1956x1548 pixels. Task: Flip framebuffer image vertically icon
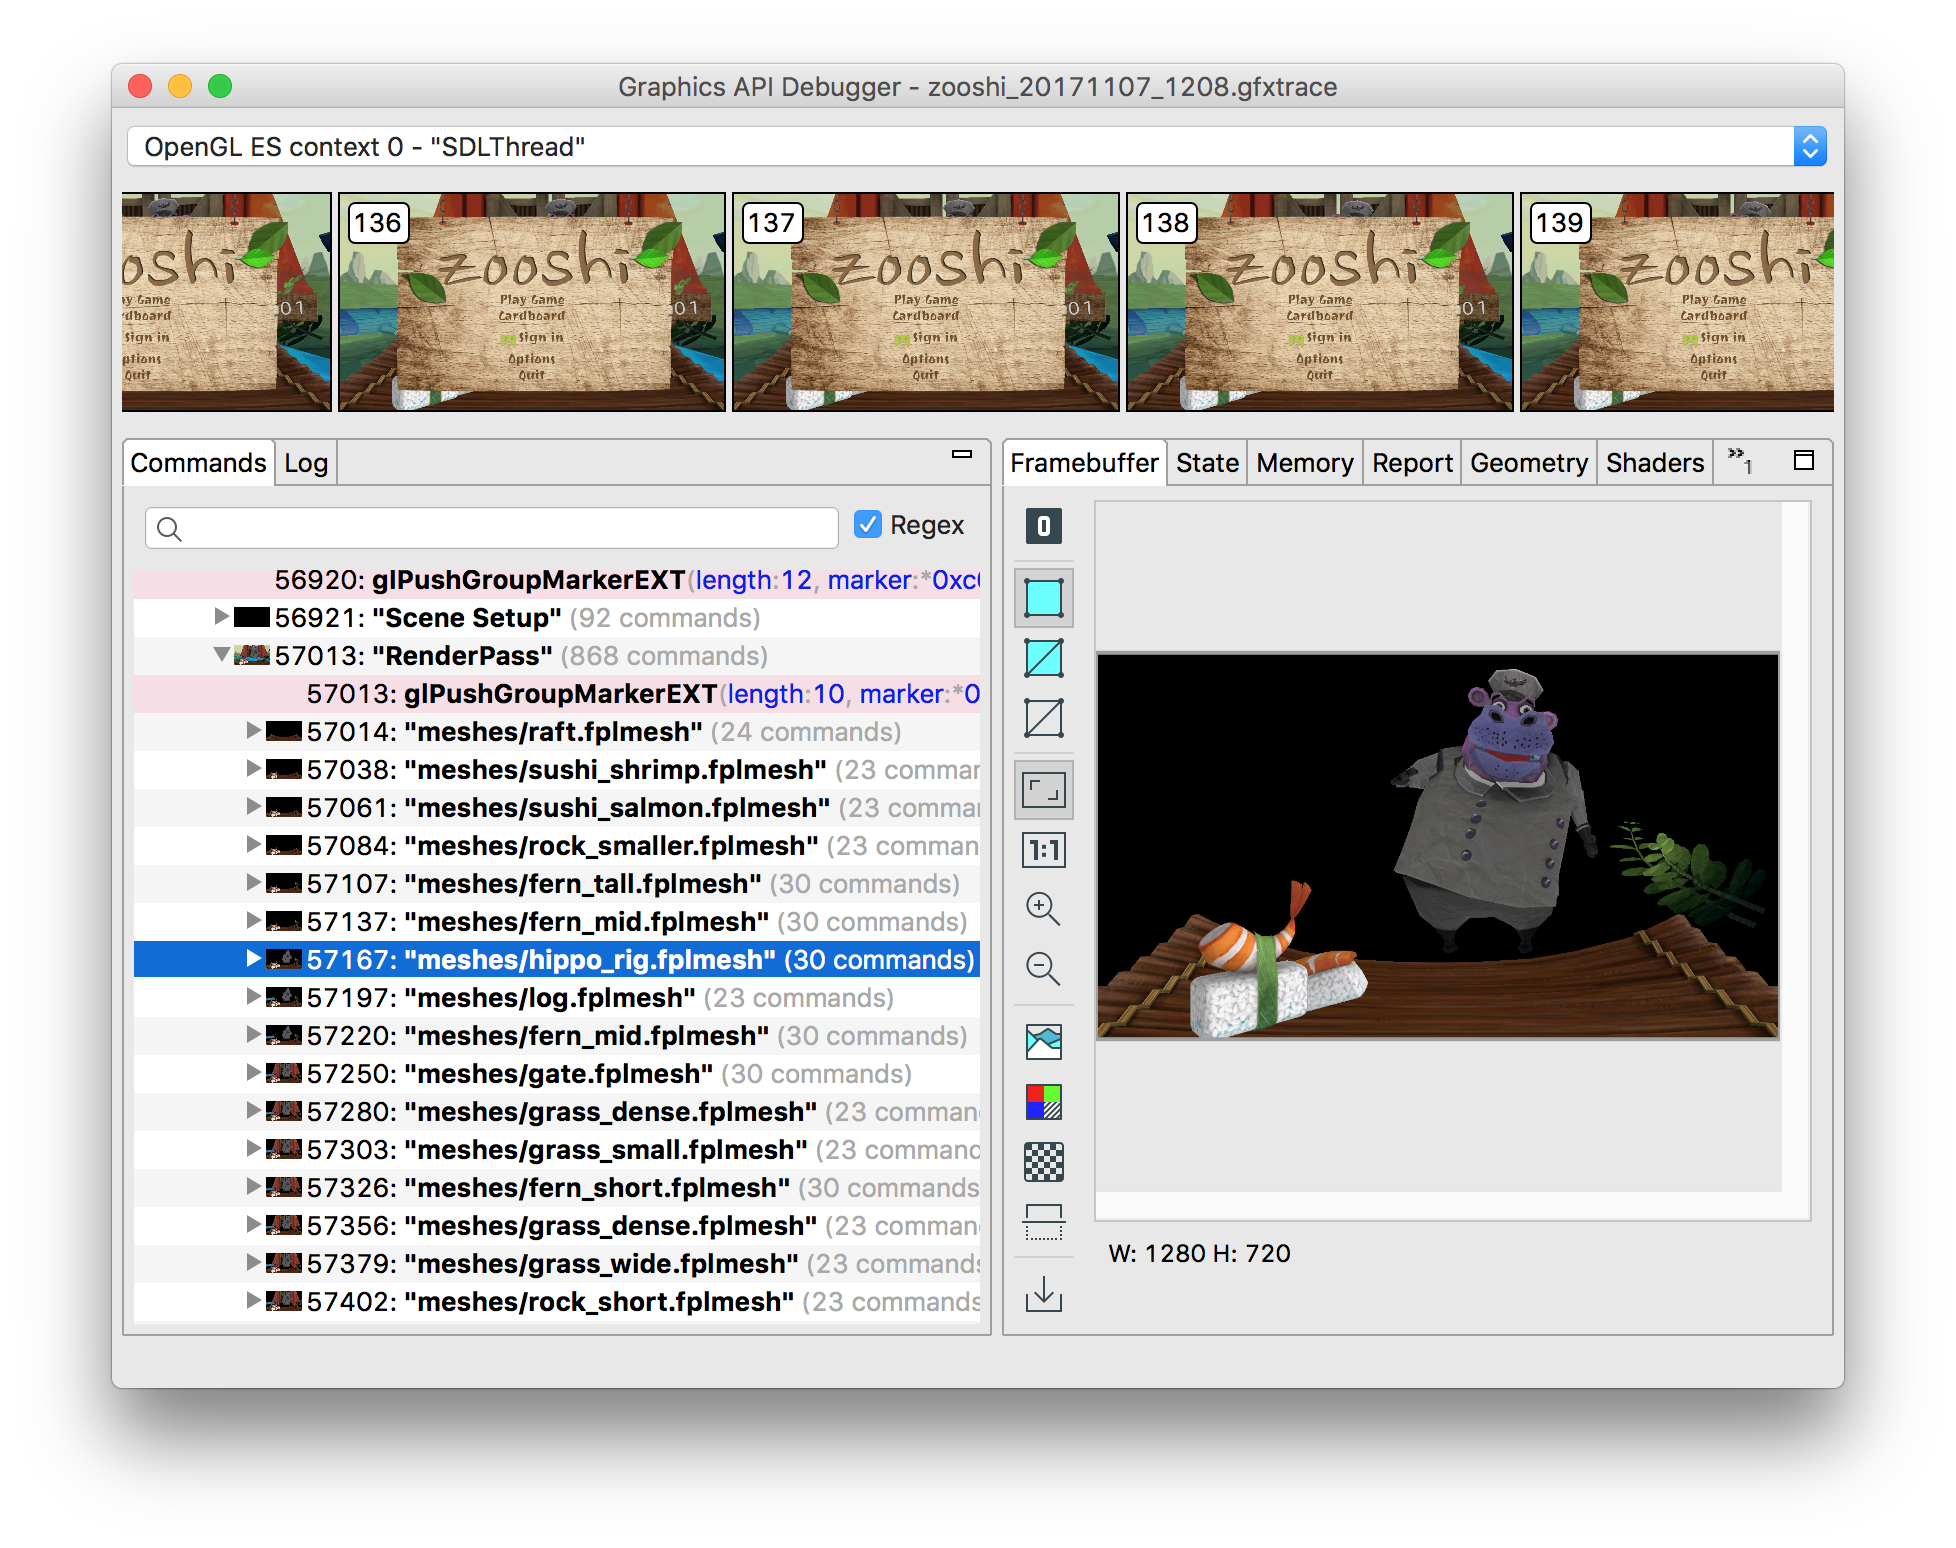(1043, 1222)
